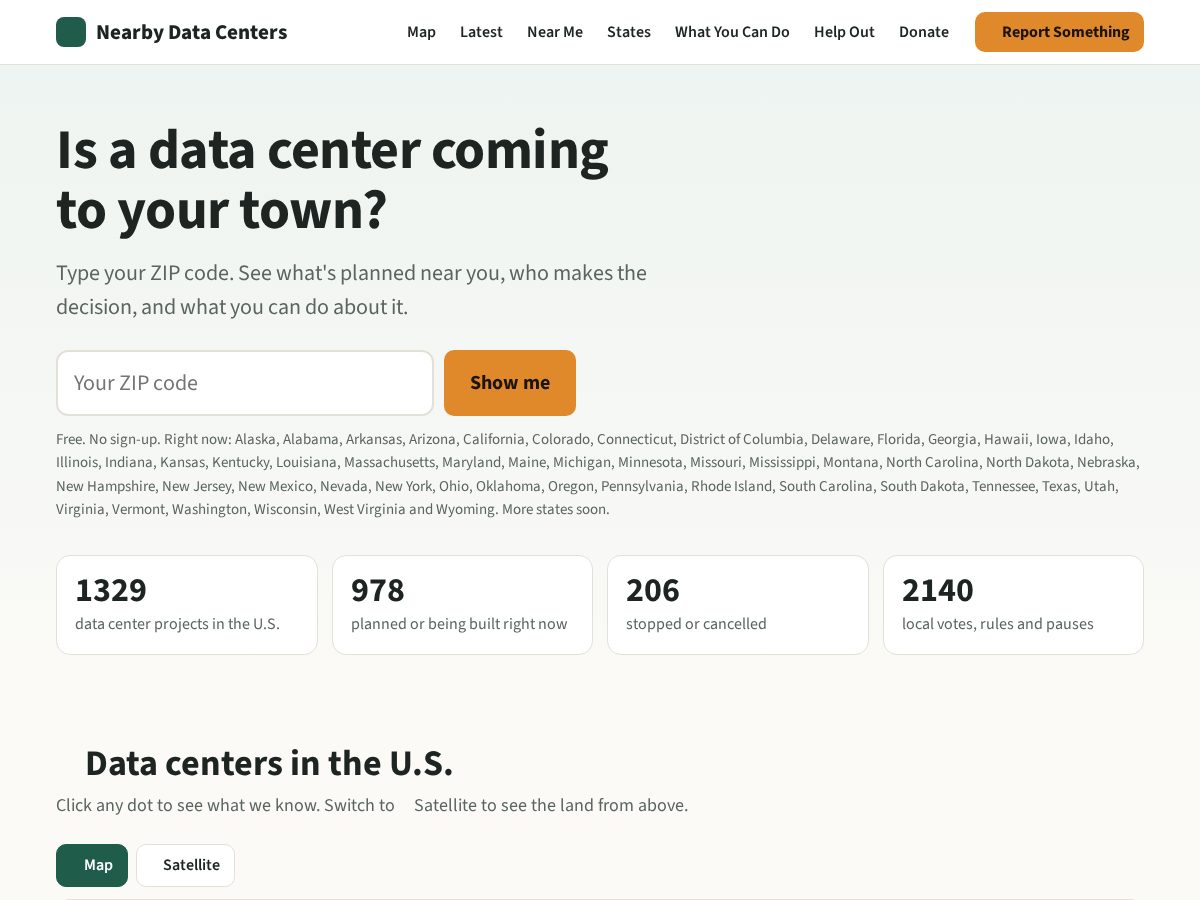Click the Report Something button
Image resolution: width=1200 pixels, height=900 pixels.
1059,32
